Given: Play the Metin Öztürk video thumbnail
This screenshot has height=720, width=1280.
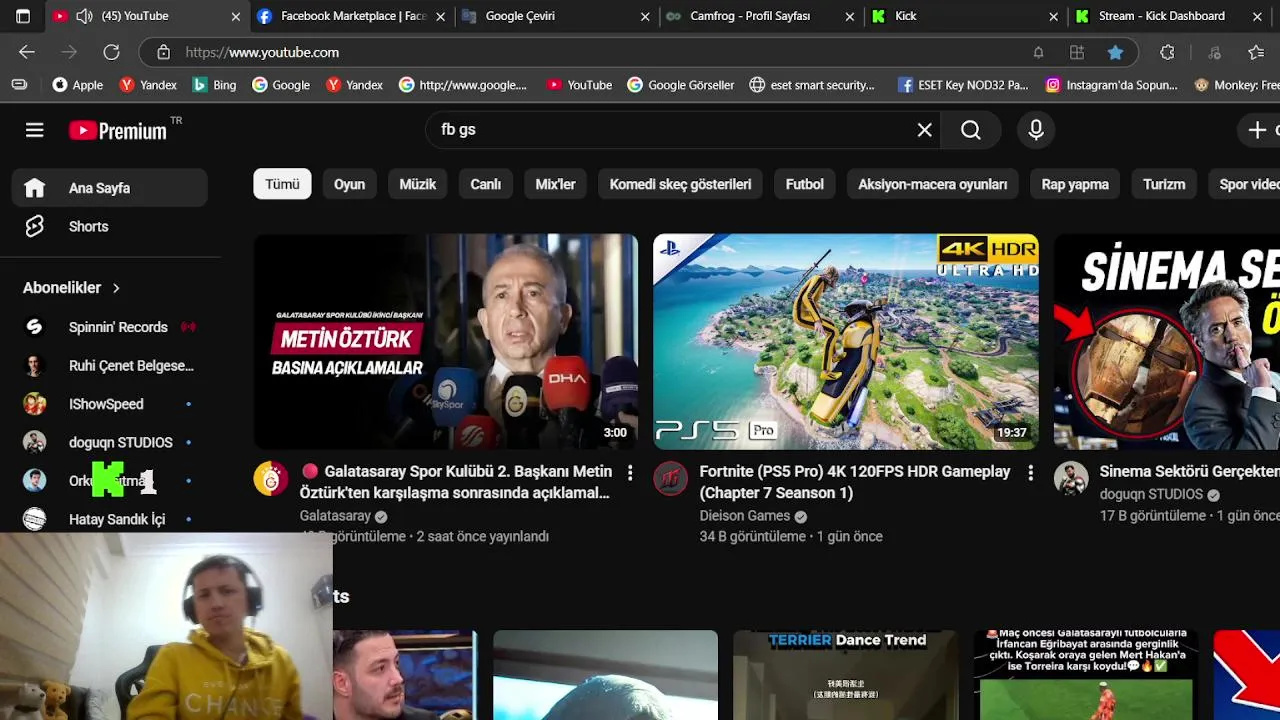Looking at the screenshot, I should (446, 342).
